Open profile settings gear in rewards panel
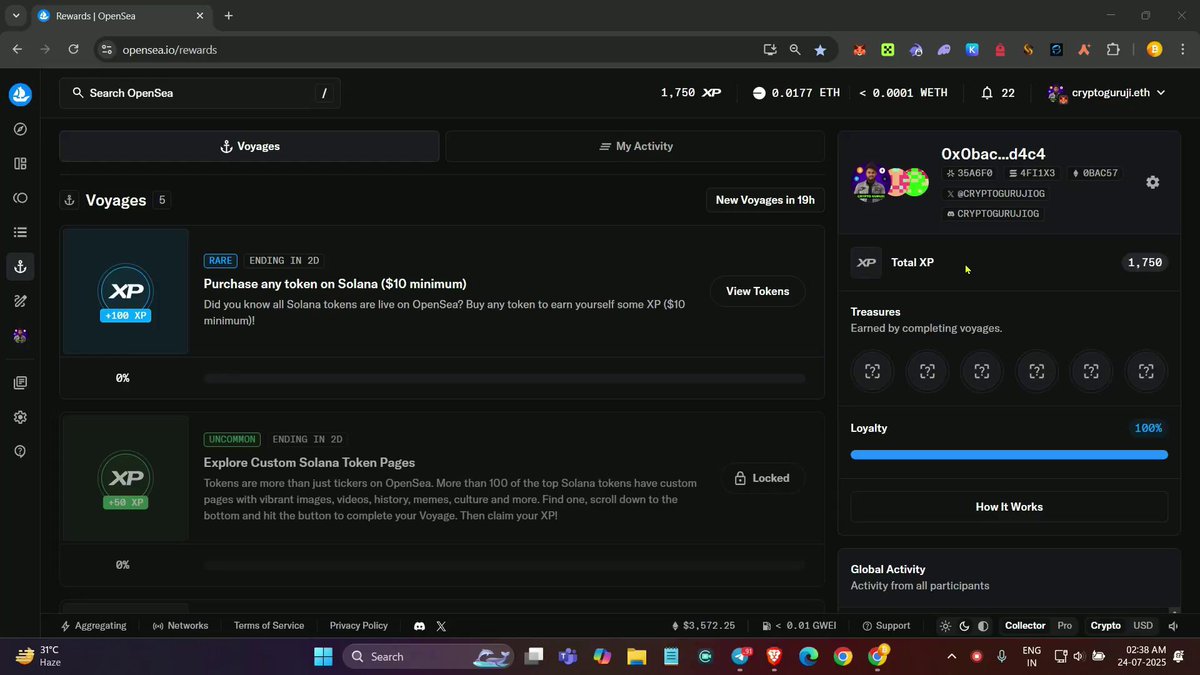 [1152, 182]
